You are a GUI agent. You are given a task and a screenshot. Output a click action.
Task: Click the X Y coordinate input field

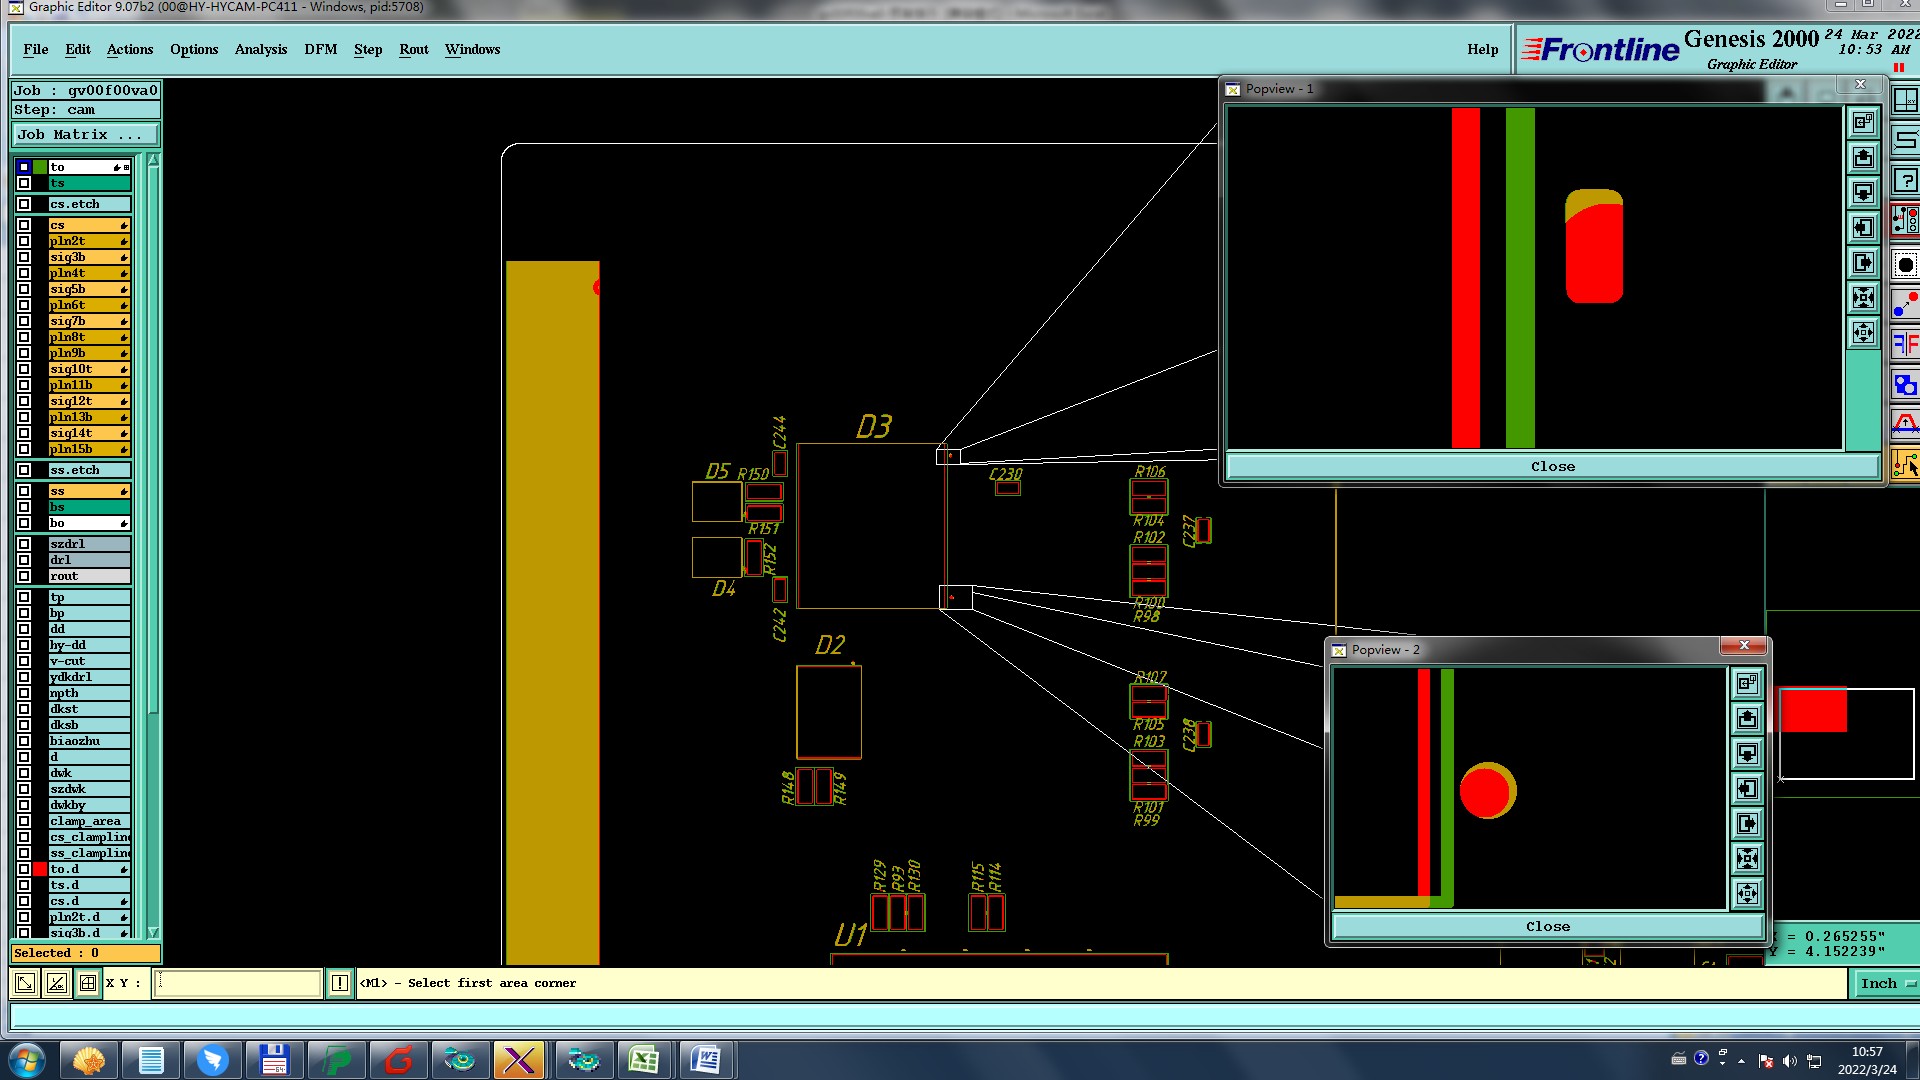[238, 983]
